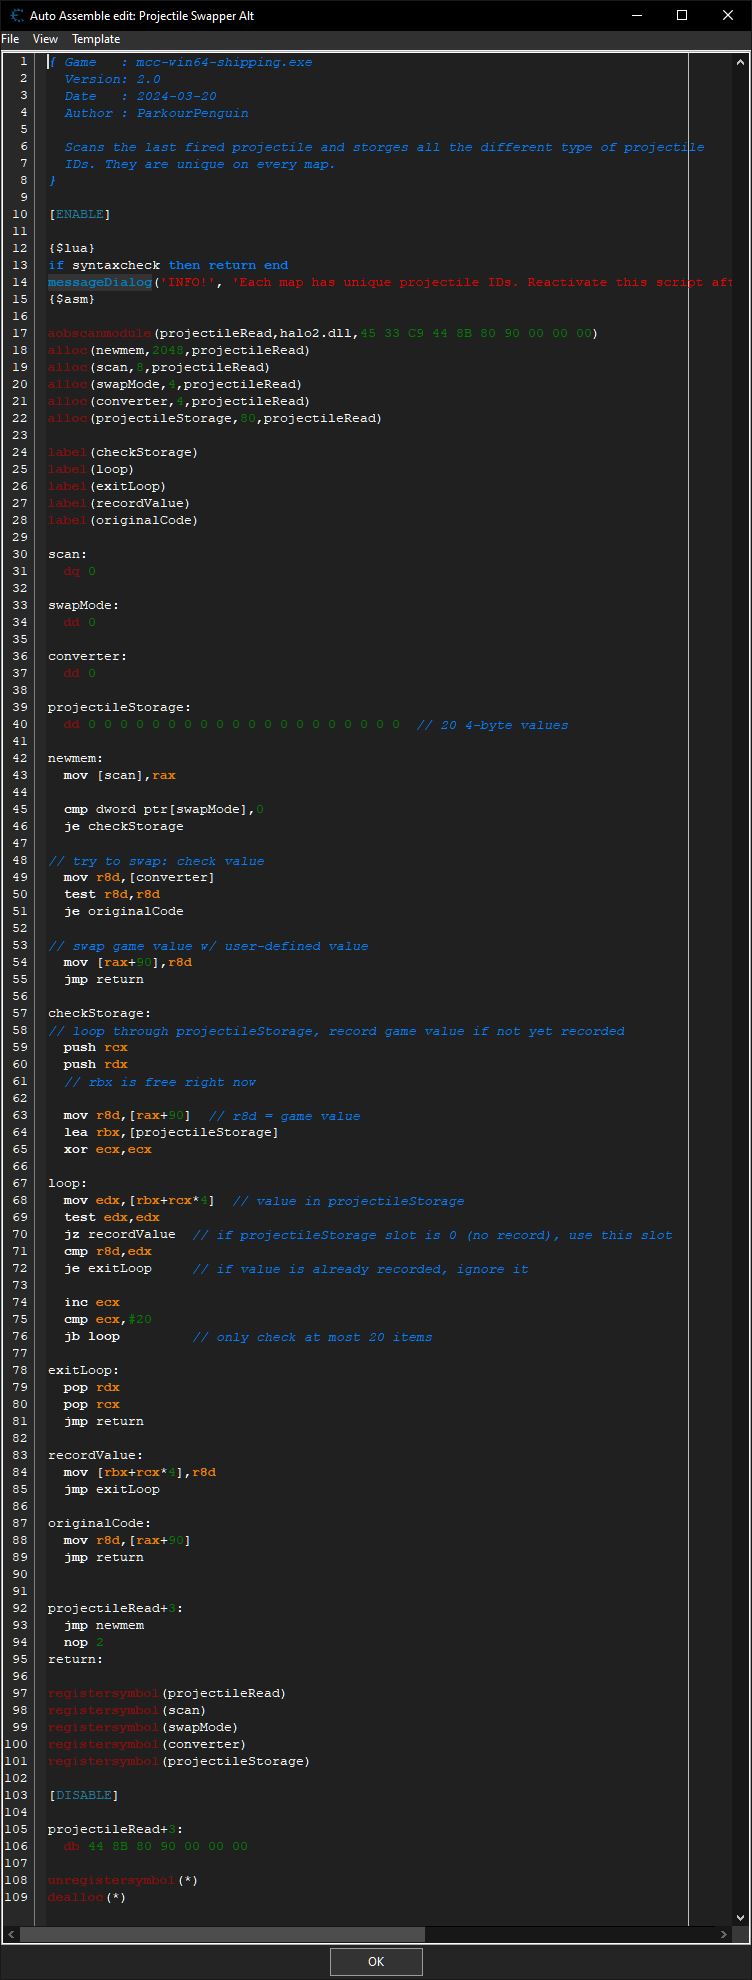Click the aobscanmodule line
The height and width of the screenshot is (1980, 752).
[323, 333]
